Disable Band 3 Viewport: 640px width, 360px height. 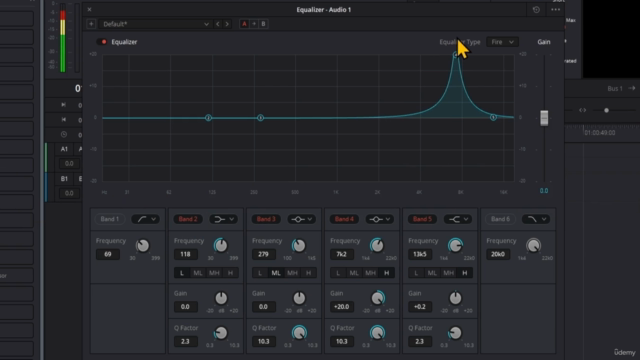[x=266, y=219]
